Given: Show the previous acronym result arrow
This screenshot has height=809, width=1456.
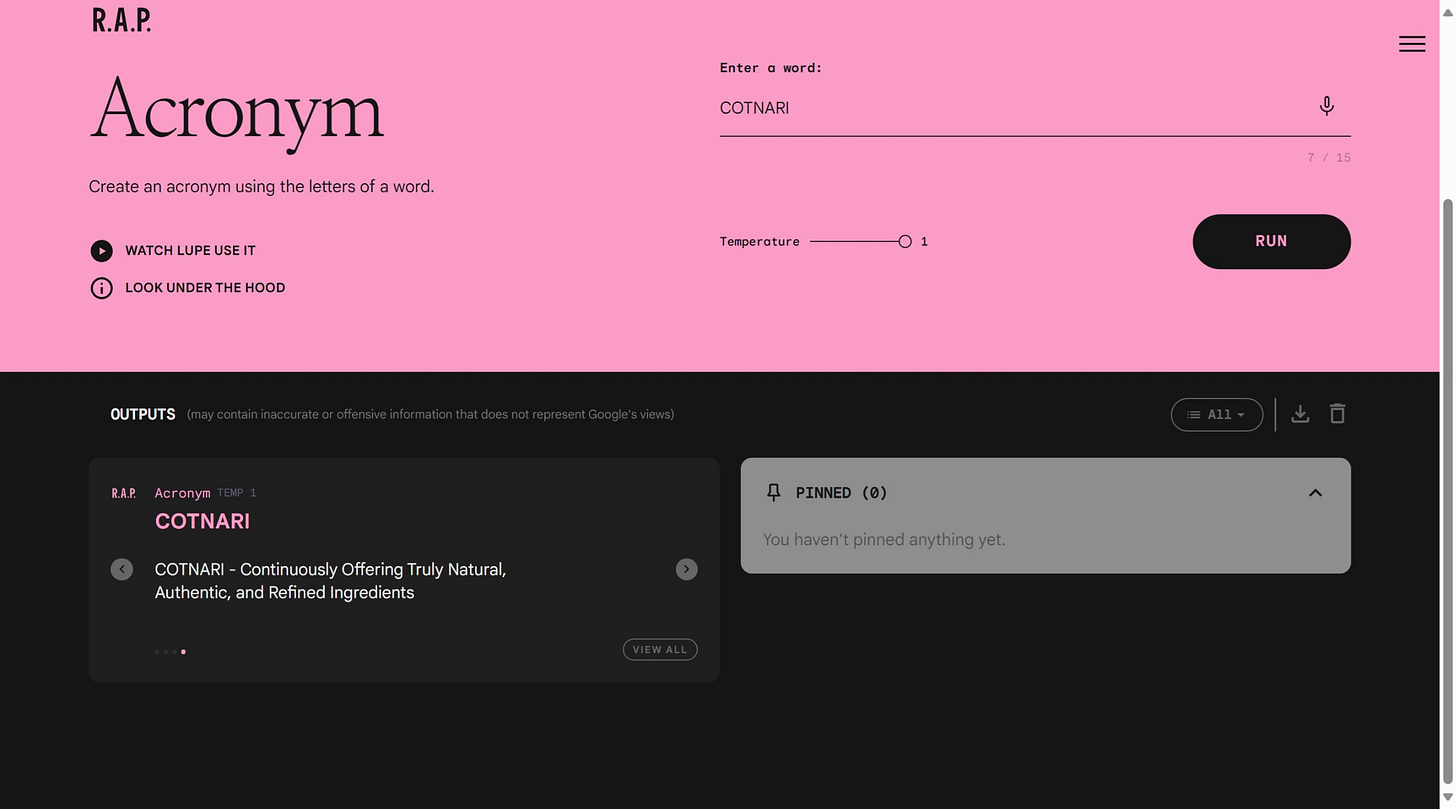Looking at the screenshot, I should (122, 569).
